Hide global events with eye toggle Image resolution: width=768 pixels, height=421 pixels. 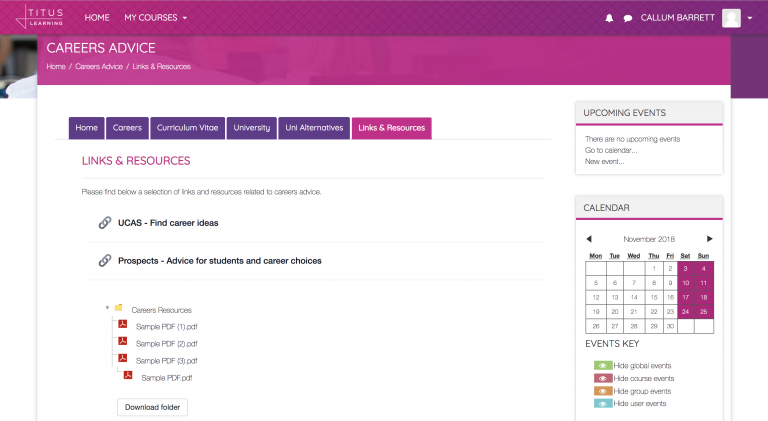pos(603,366)
